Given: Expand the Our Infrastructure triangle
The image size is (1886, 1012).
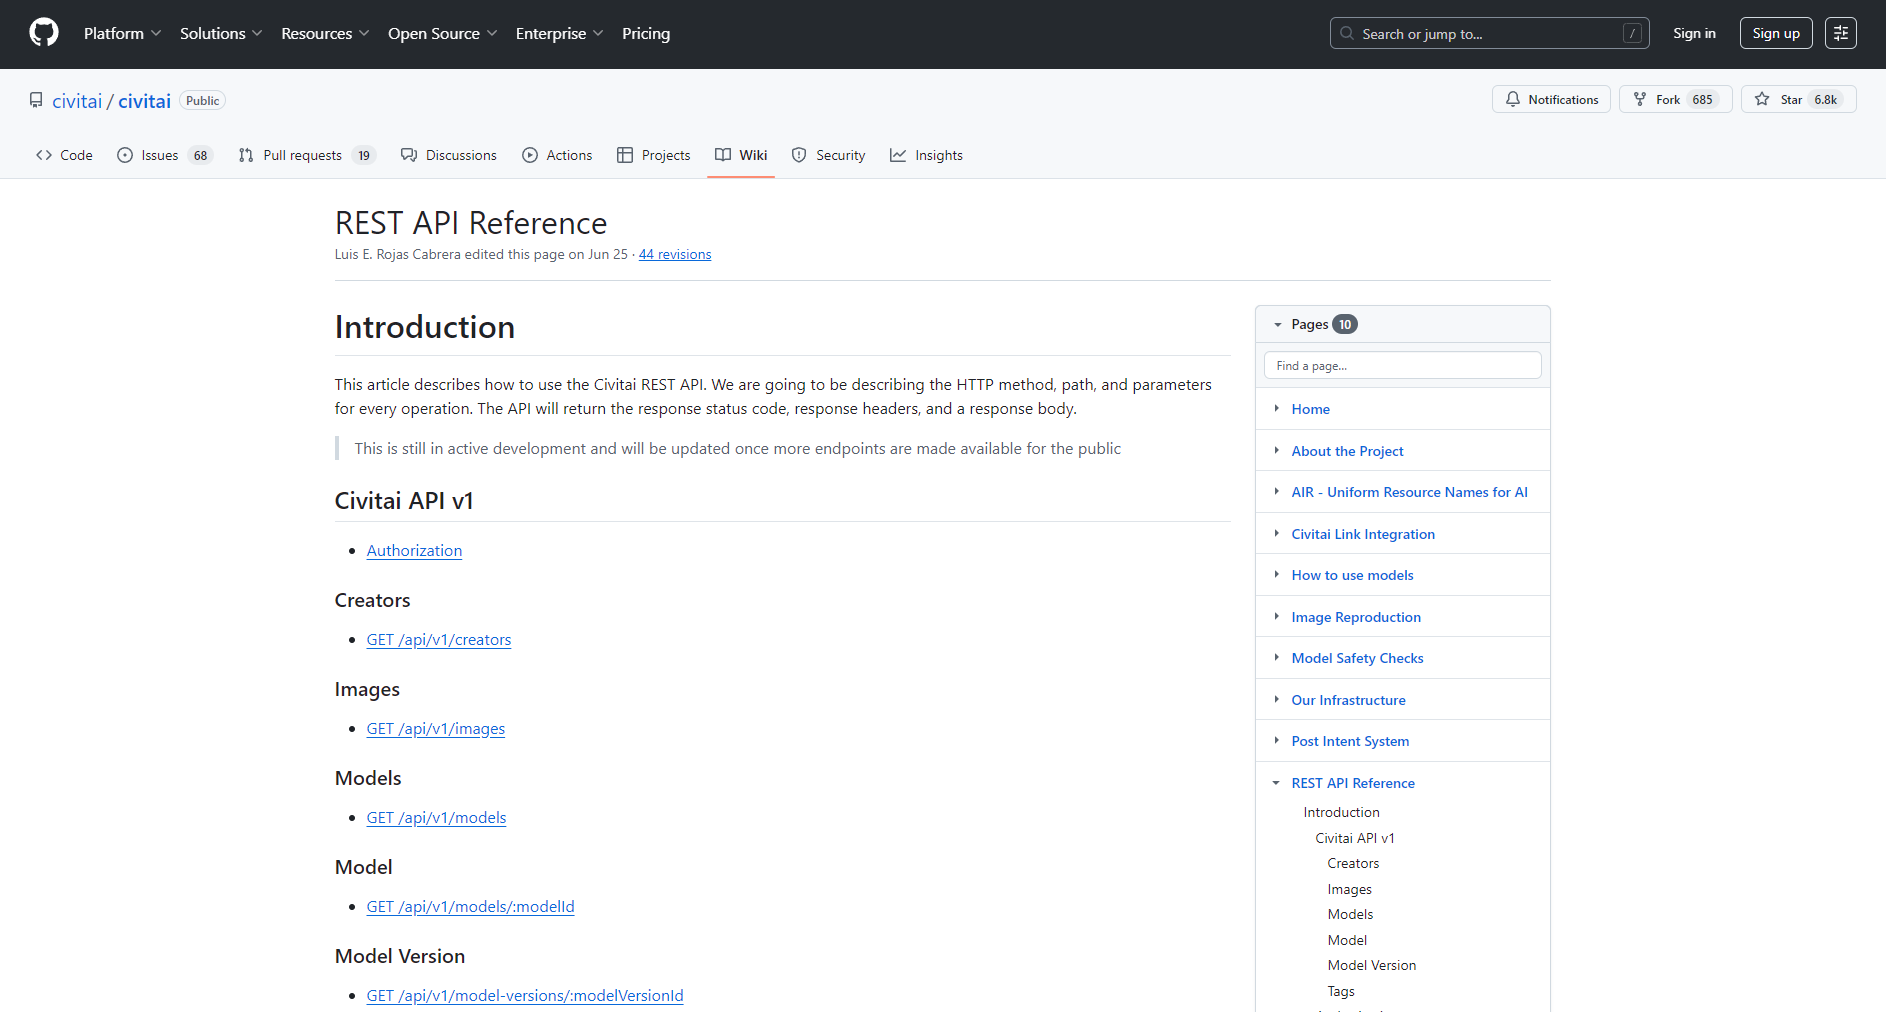Looking at the screenshot, I should pos(1276,699).
